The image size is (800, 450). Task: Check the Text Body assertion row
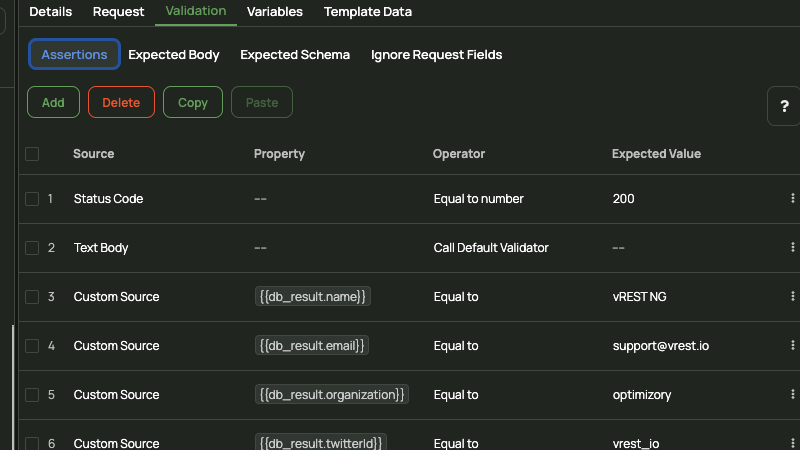32,247
